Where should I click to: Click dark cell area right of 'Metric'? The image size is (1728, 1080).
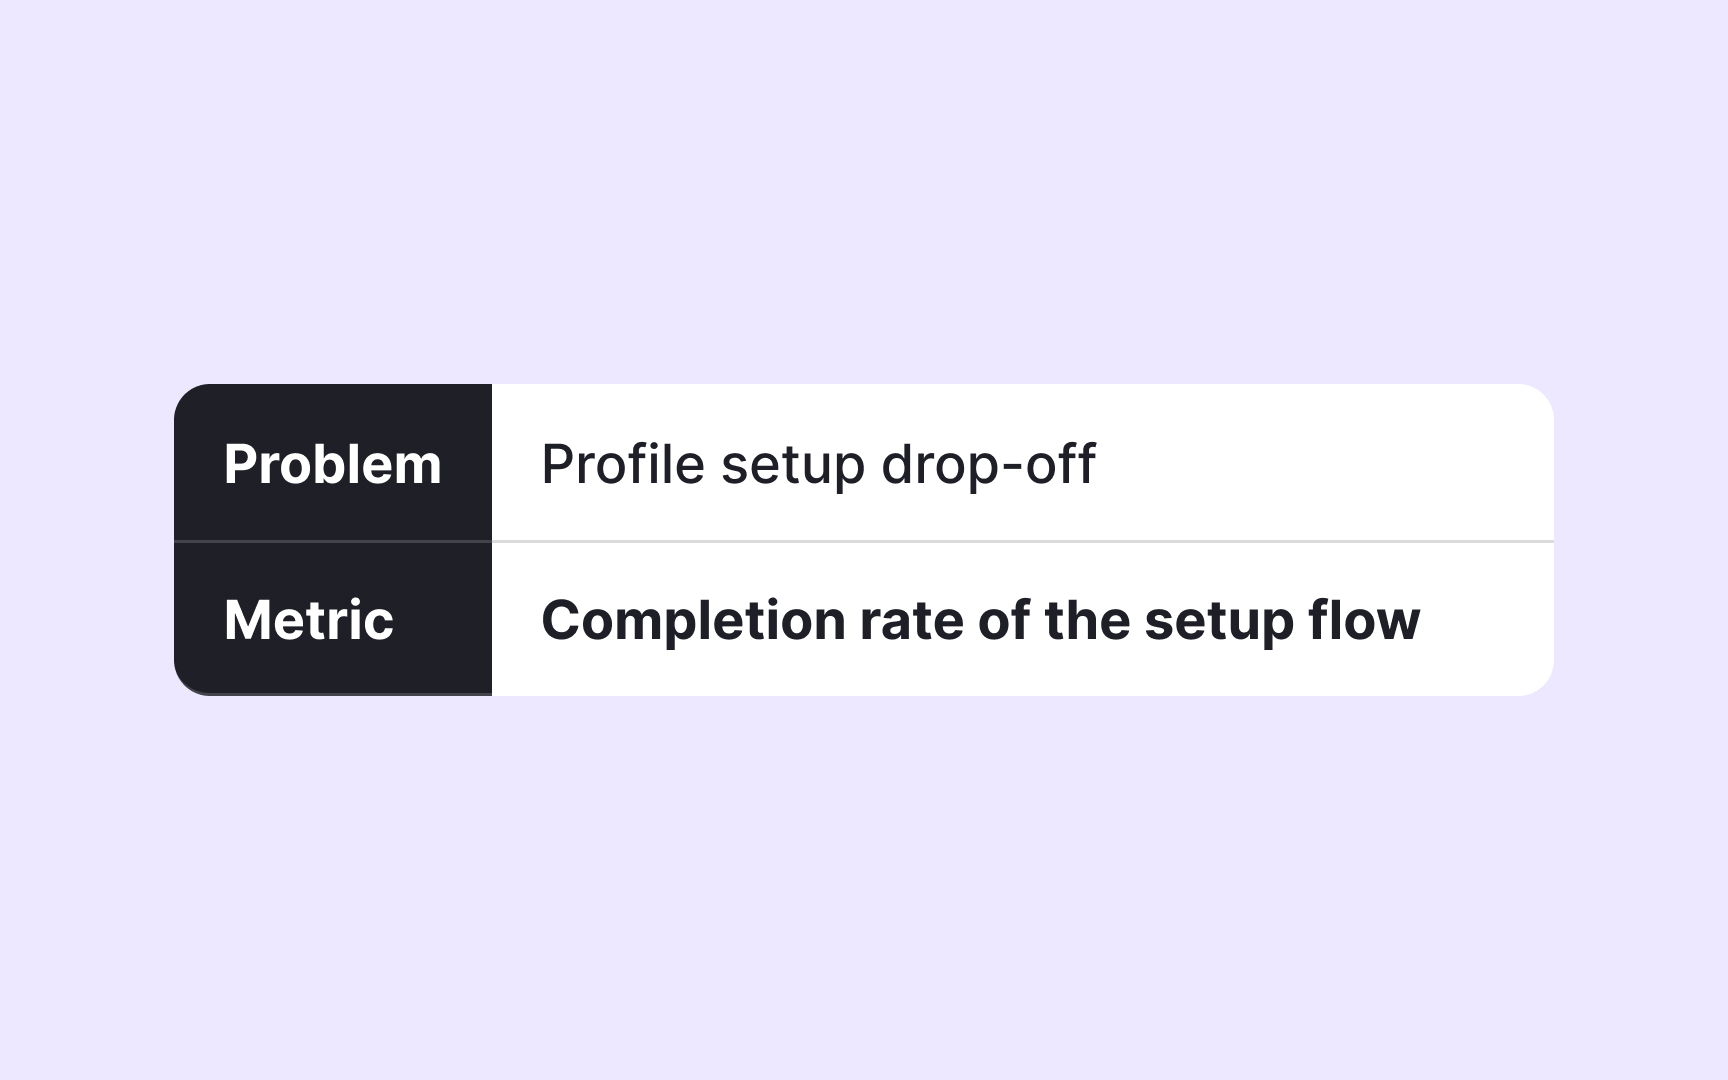pyautogui.click(x=445, y=620)
